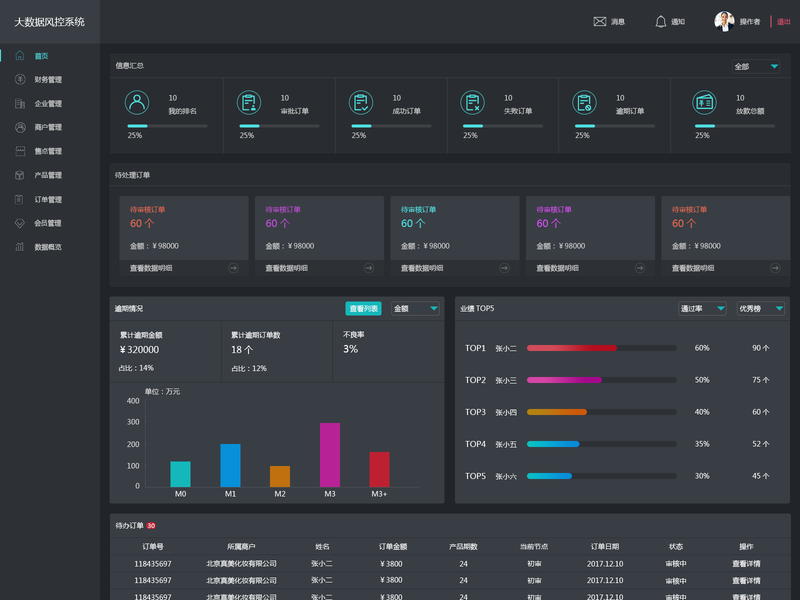Click the 失败订单 icon
This screenshot has height=600, width=800.
click(472, 103)
